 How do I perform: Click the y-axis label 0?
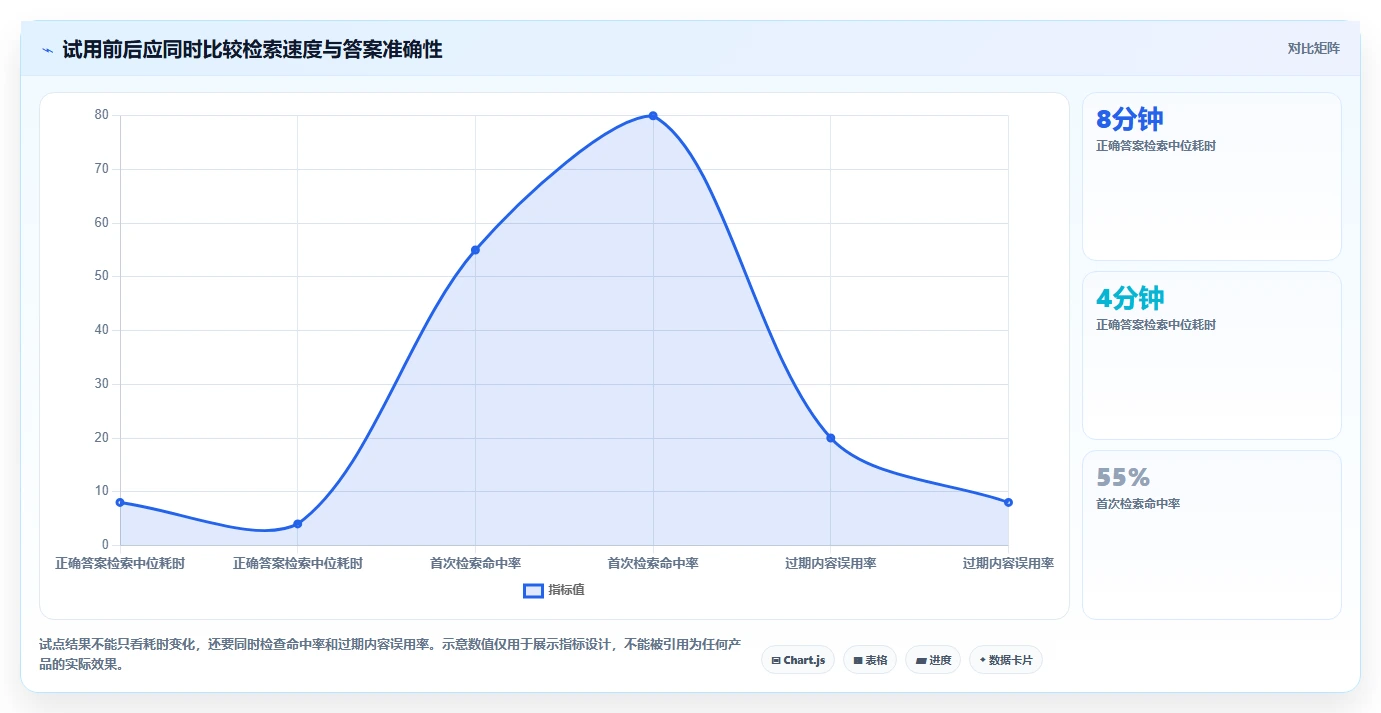click(105, 545)
